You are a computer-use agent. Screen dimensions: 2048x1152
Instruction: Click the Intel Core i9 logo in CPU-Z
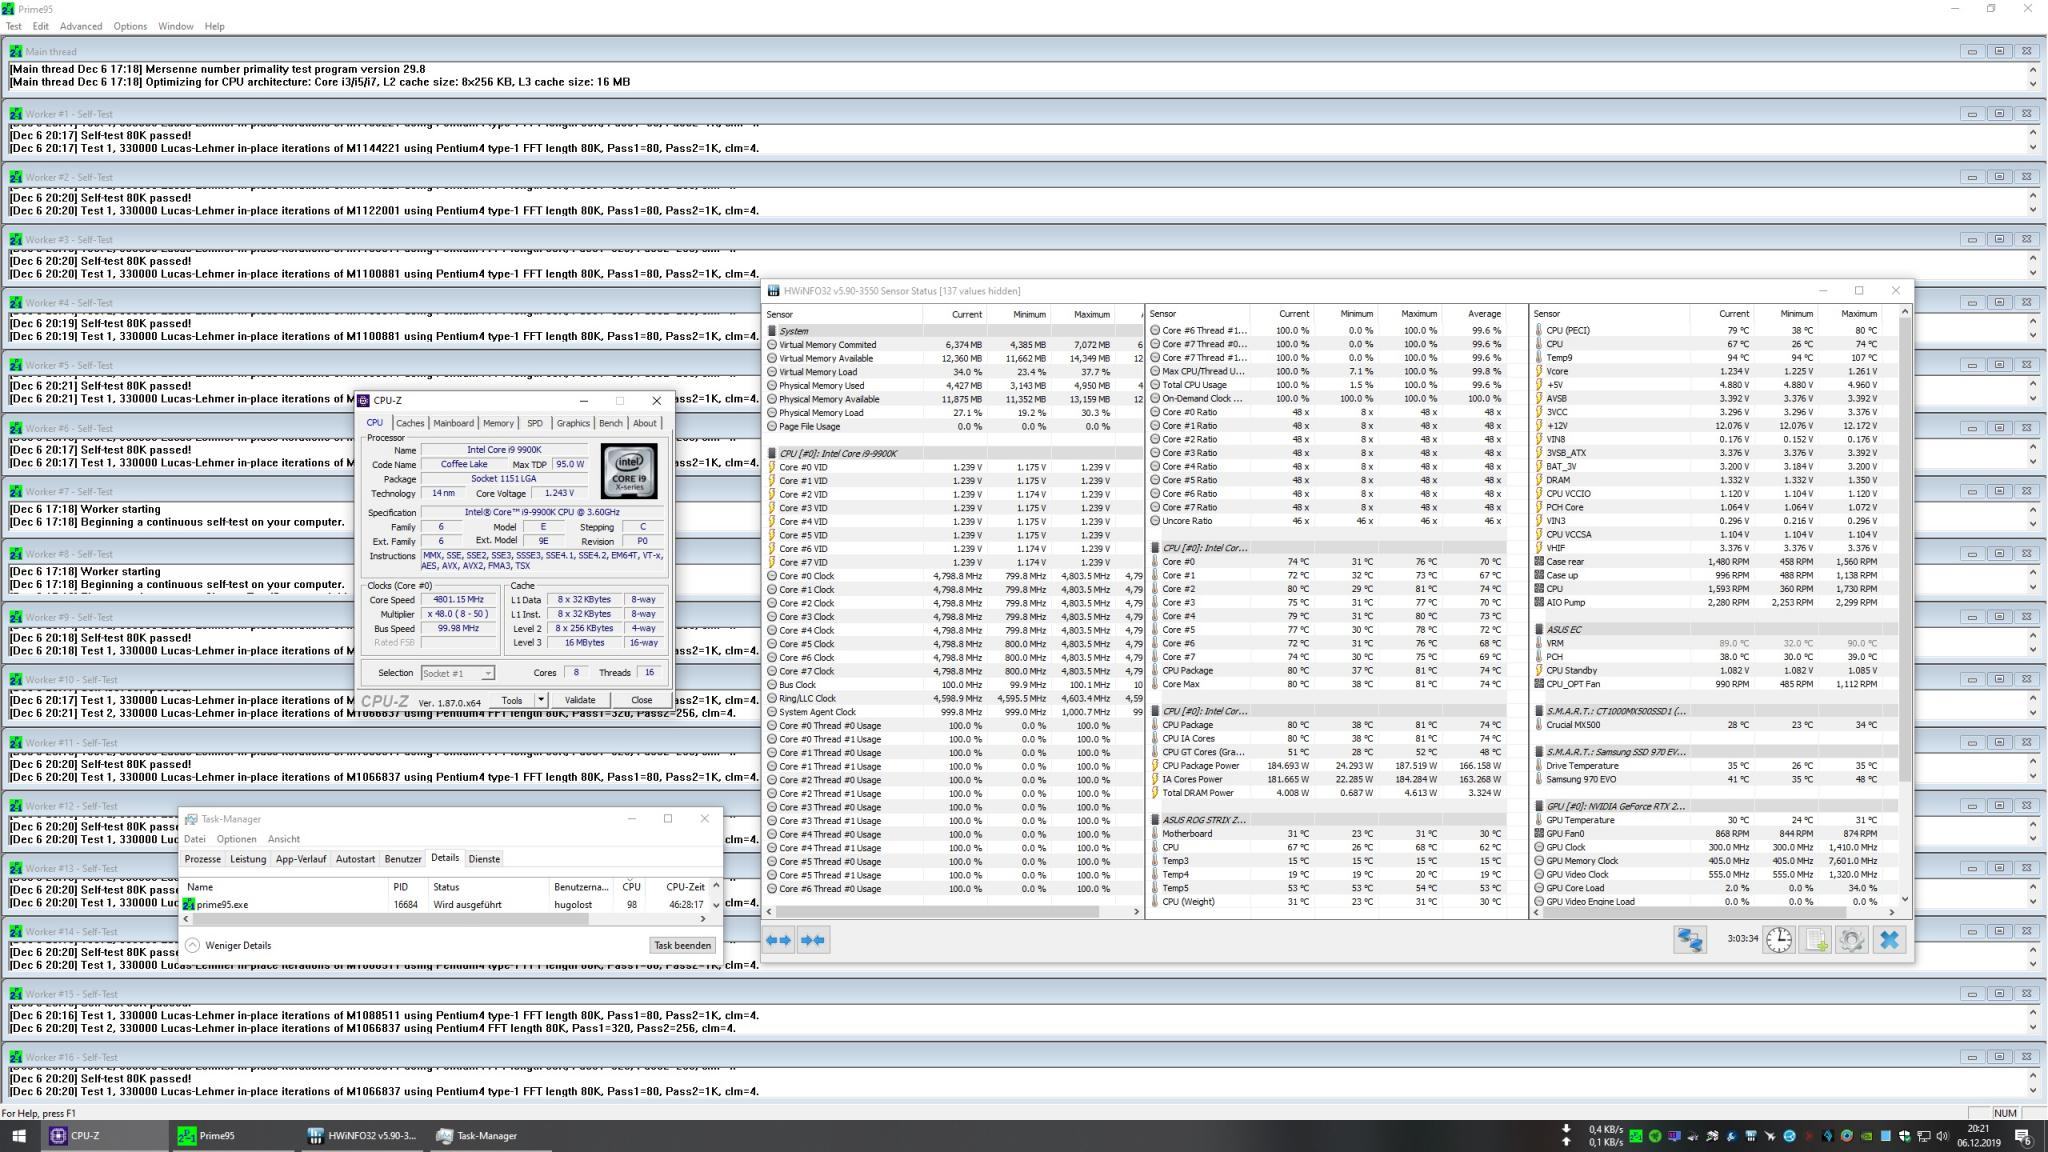point(629,471)
